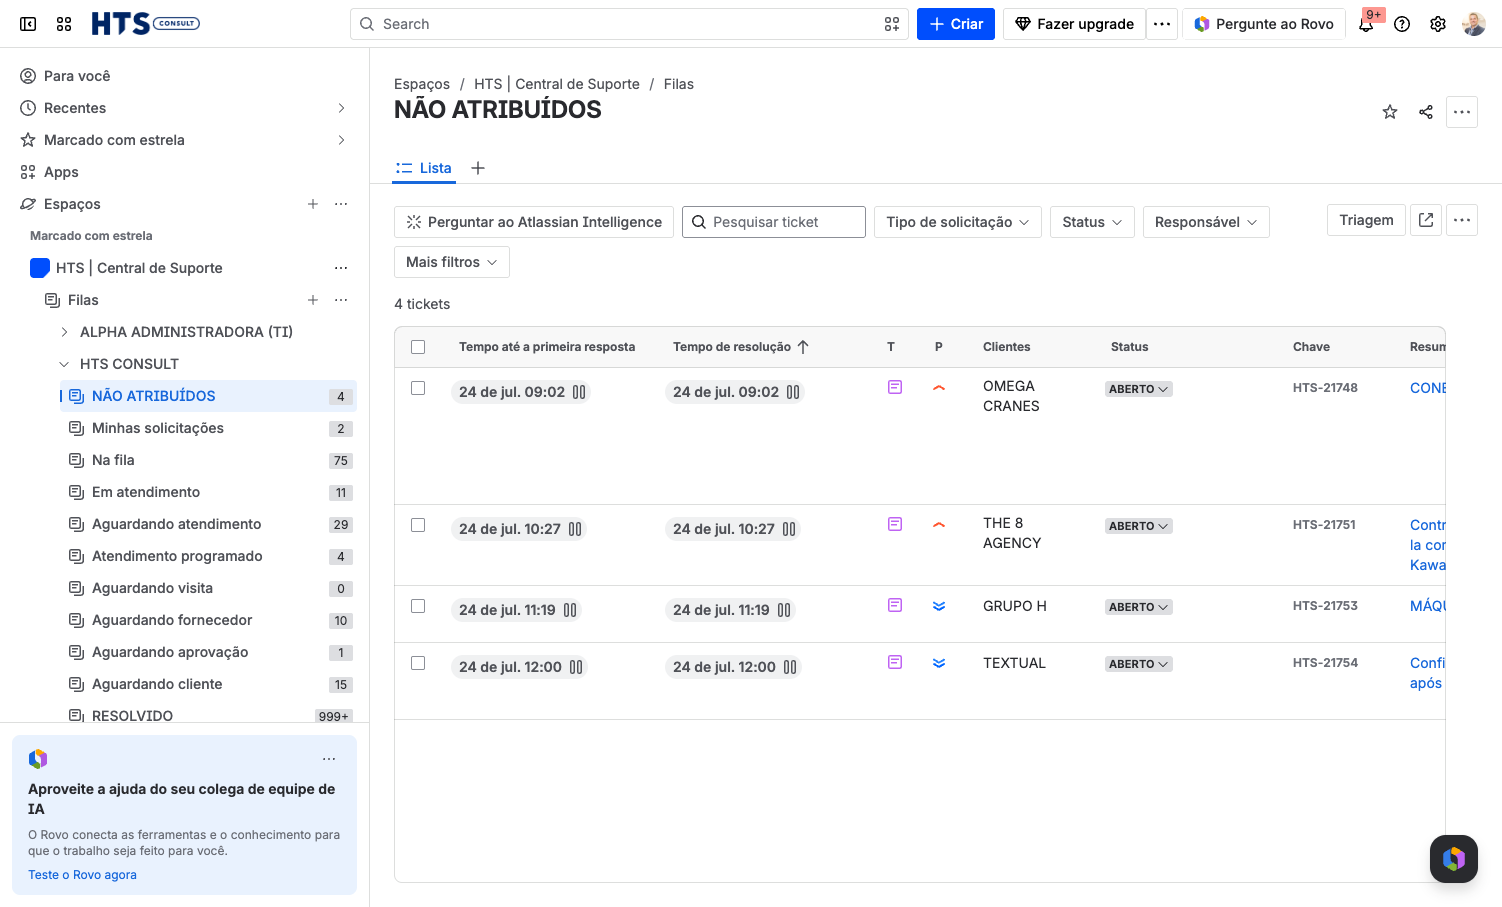Check the HTS-21748 OMEGA CRANES ticket checkbox
The image size is (1502, 907).
click(x=418, y=388)
